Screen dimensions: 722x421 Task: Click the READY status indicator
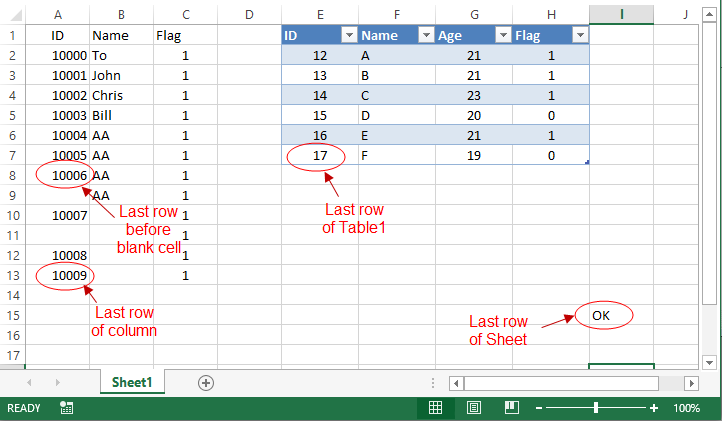[x=23, y=408]
